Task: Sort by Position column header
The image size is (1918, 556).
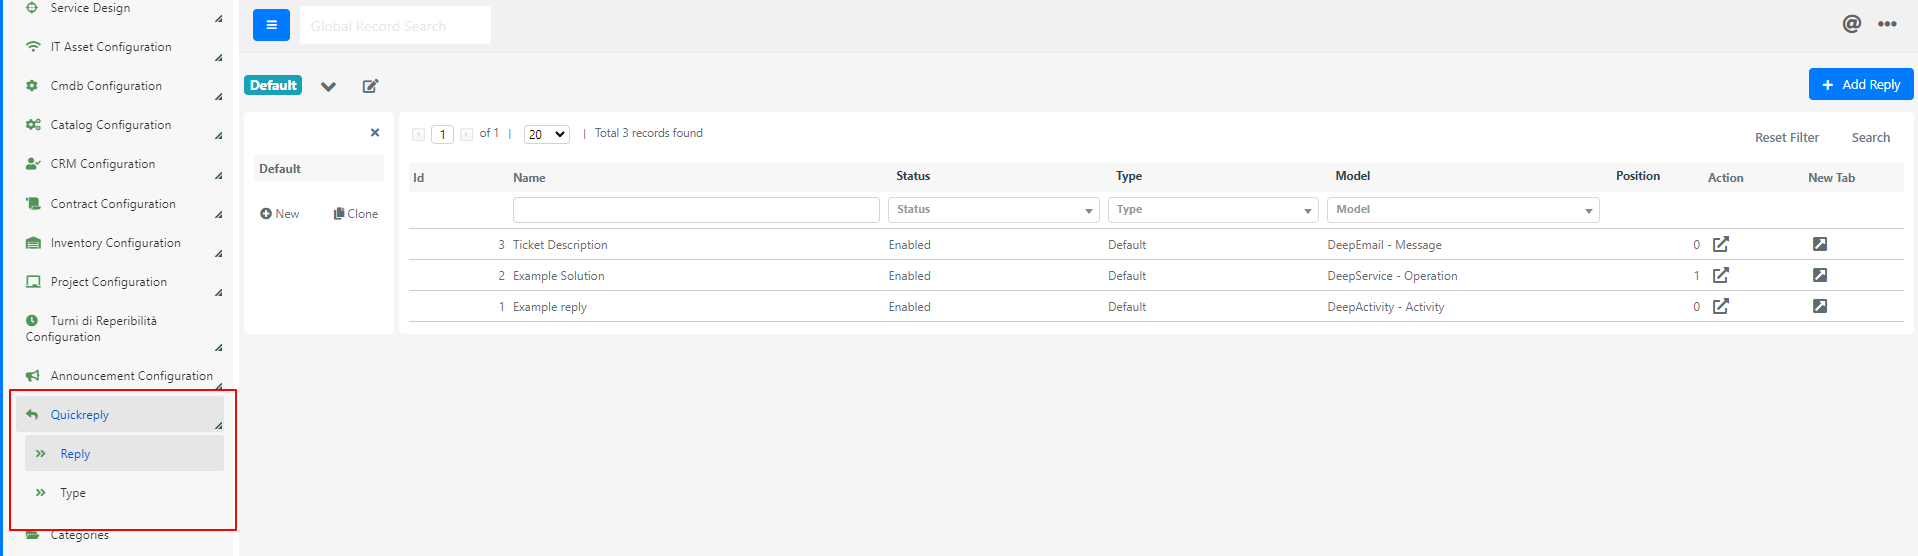Action: click(1638, 176)
